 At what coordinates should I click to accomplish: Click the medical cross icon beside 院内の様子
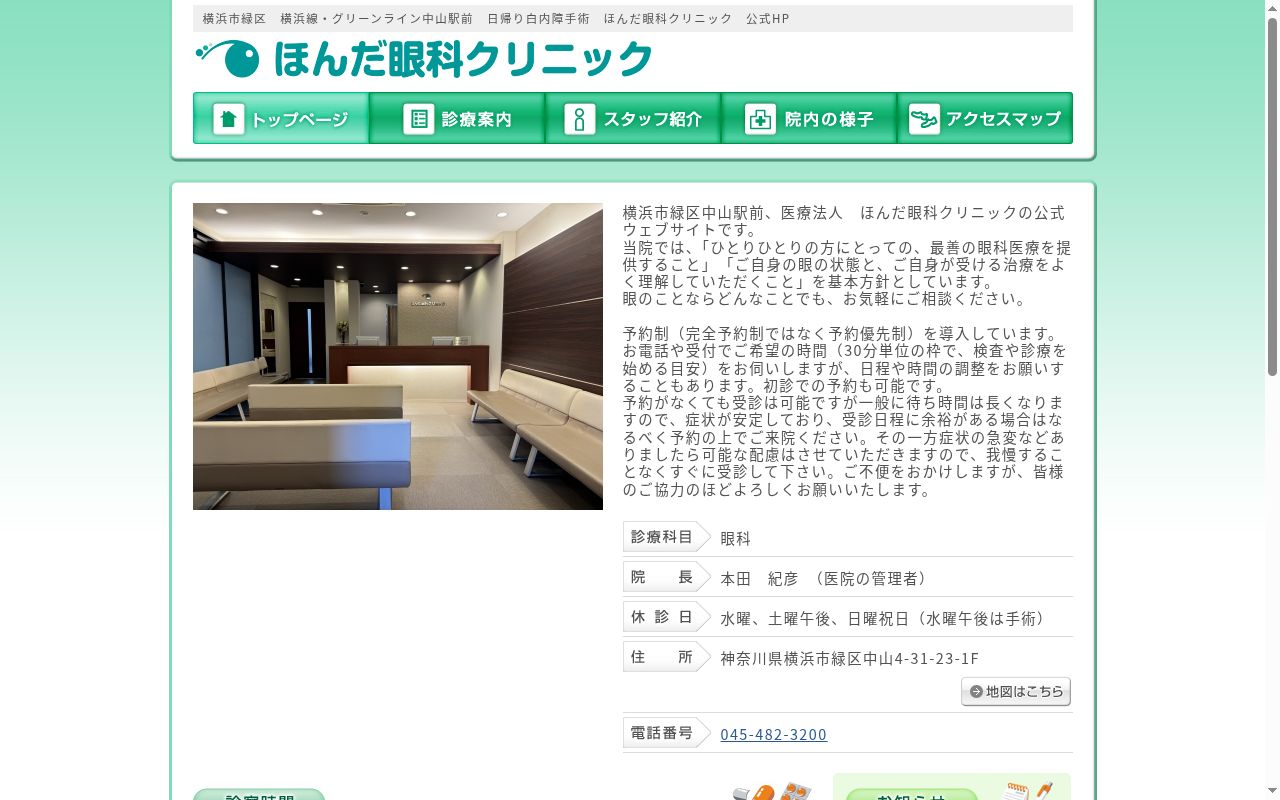(x=760, y=119)
